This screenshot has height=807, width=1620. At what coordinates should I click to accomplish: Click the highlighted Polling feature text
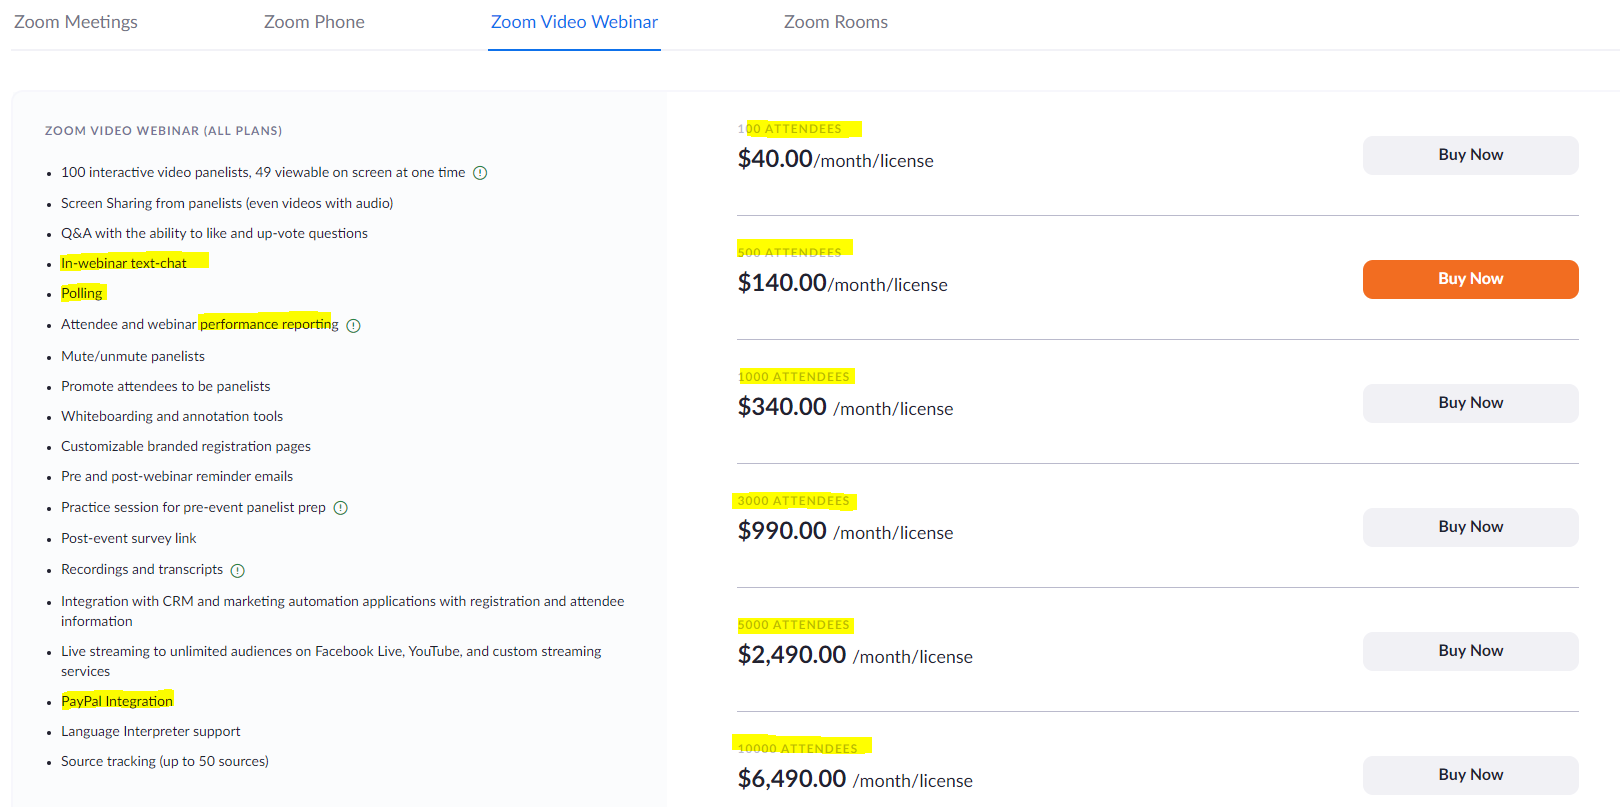(82, 293)
